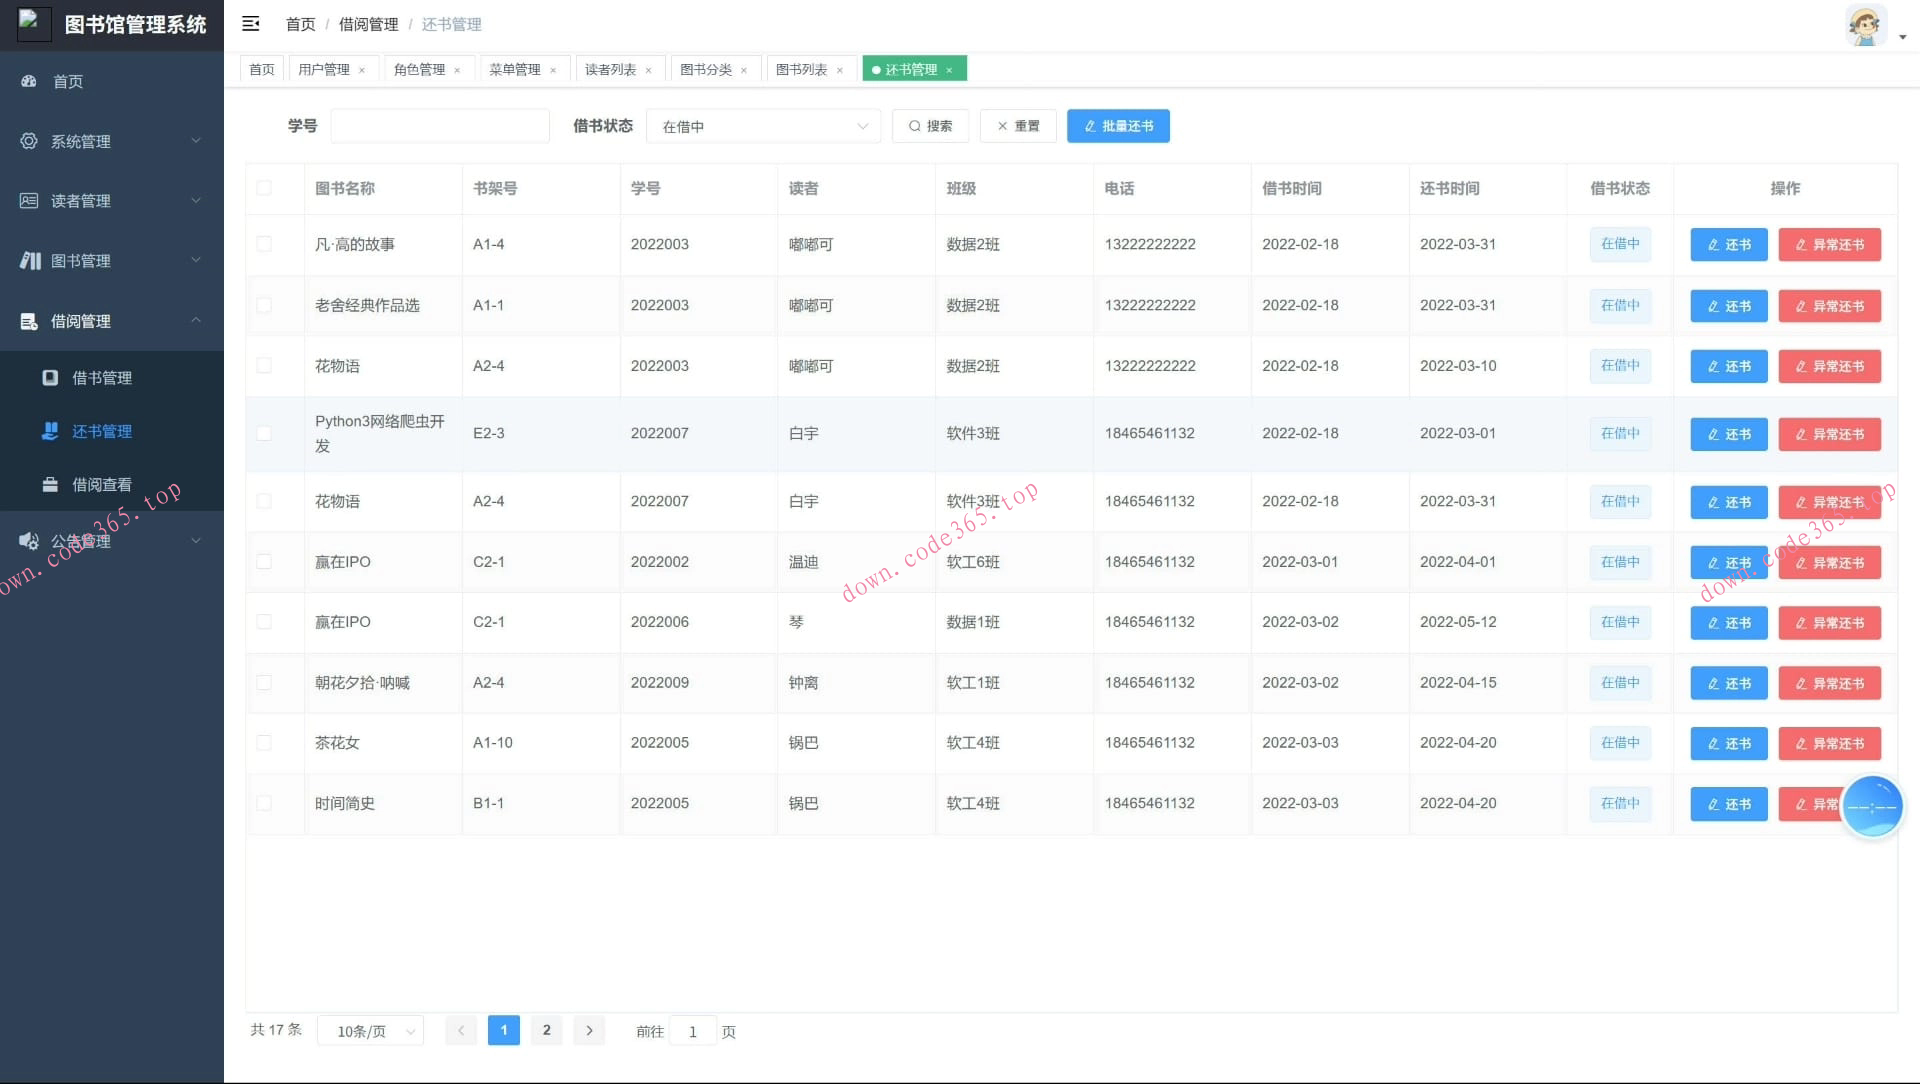The height and width of the screenshot is (1084, 1920).
Task: Switch to the 图书列表 tab
Action: click(x=801, y=69)
